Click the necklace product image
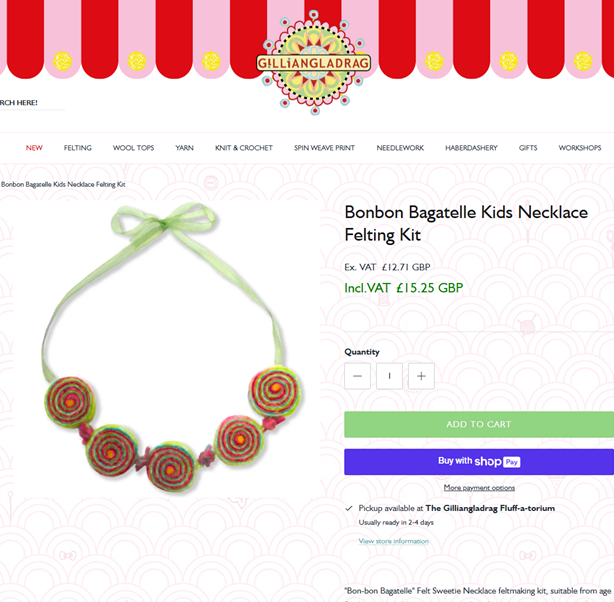614x602 pixels. pos(167,349)
